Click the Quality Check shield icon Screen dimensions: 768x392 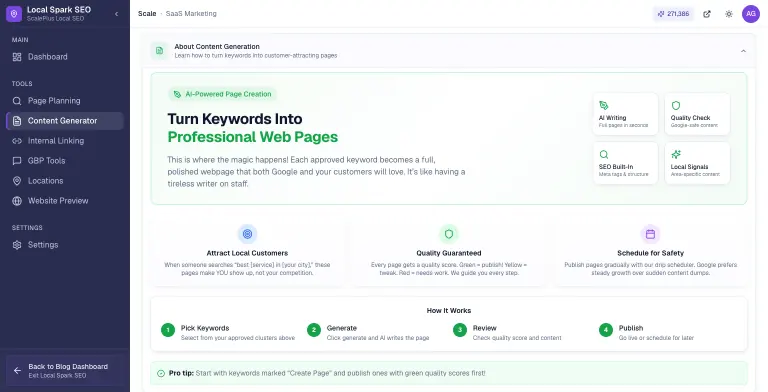pyautogui.click(x=676, y=105)
